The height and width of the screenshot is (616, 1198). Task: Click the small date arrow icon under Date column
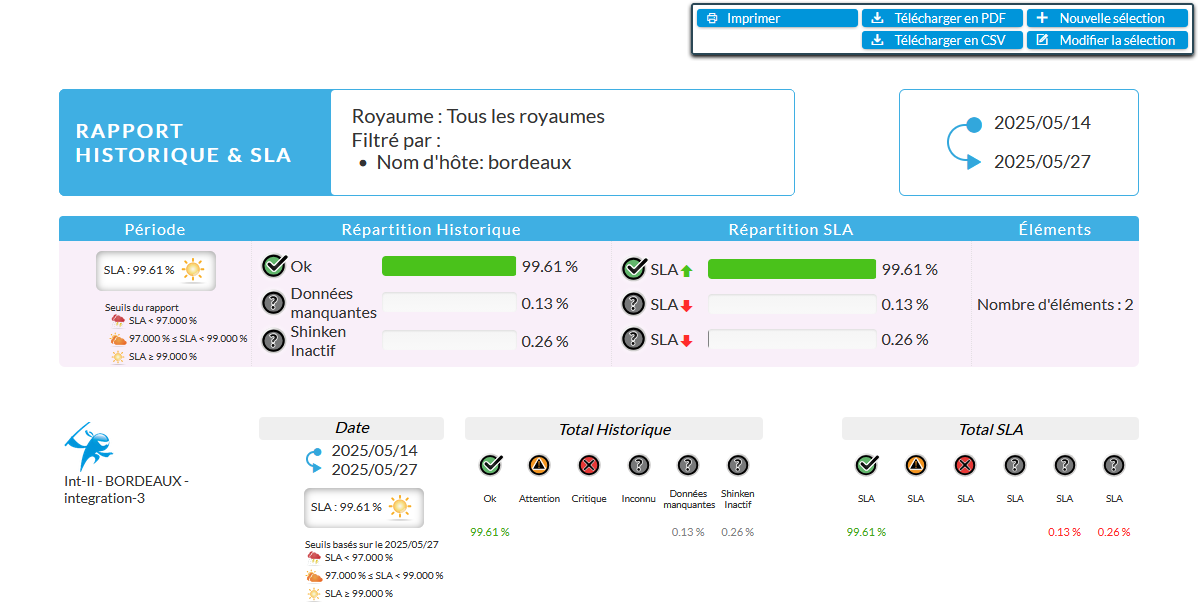pos(313,460)
